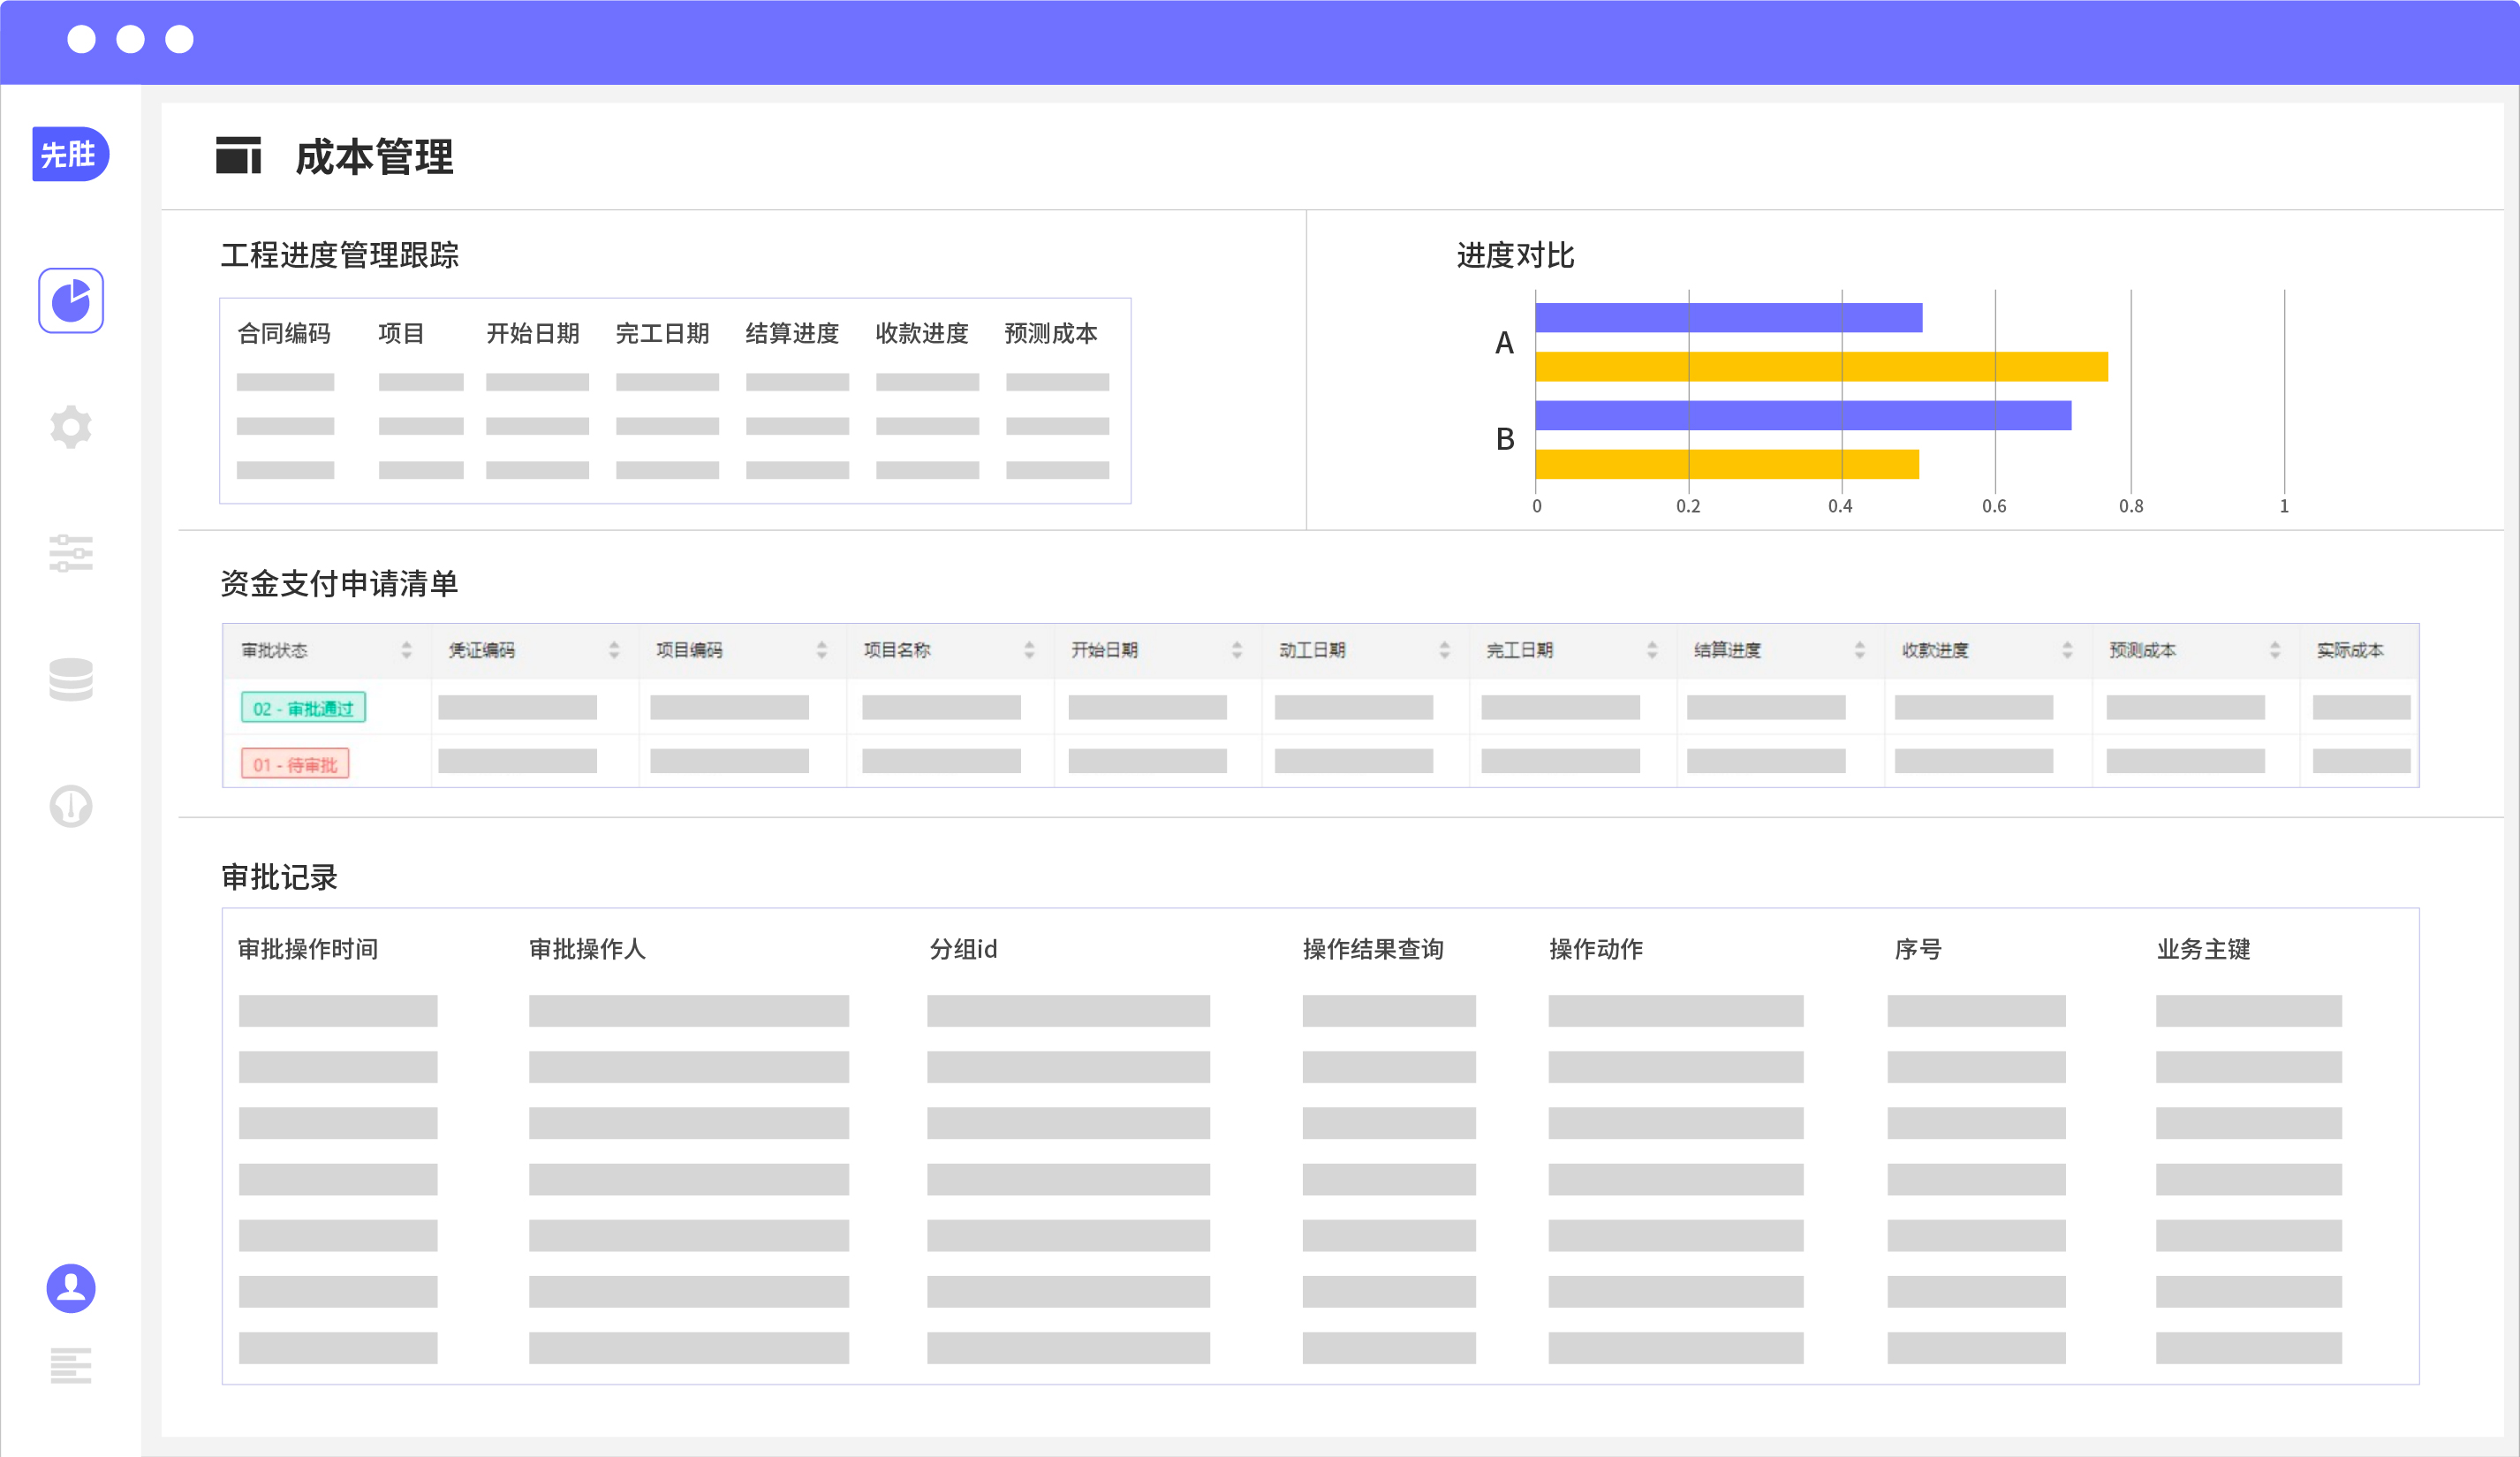This screenshot has height=1457, width=2520.
Task: Click the purple bar for category B
Action: coord(1804,416)
